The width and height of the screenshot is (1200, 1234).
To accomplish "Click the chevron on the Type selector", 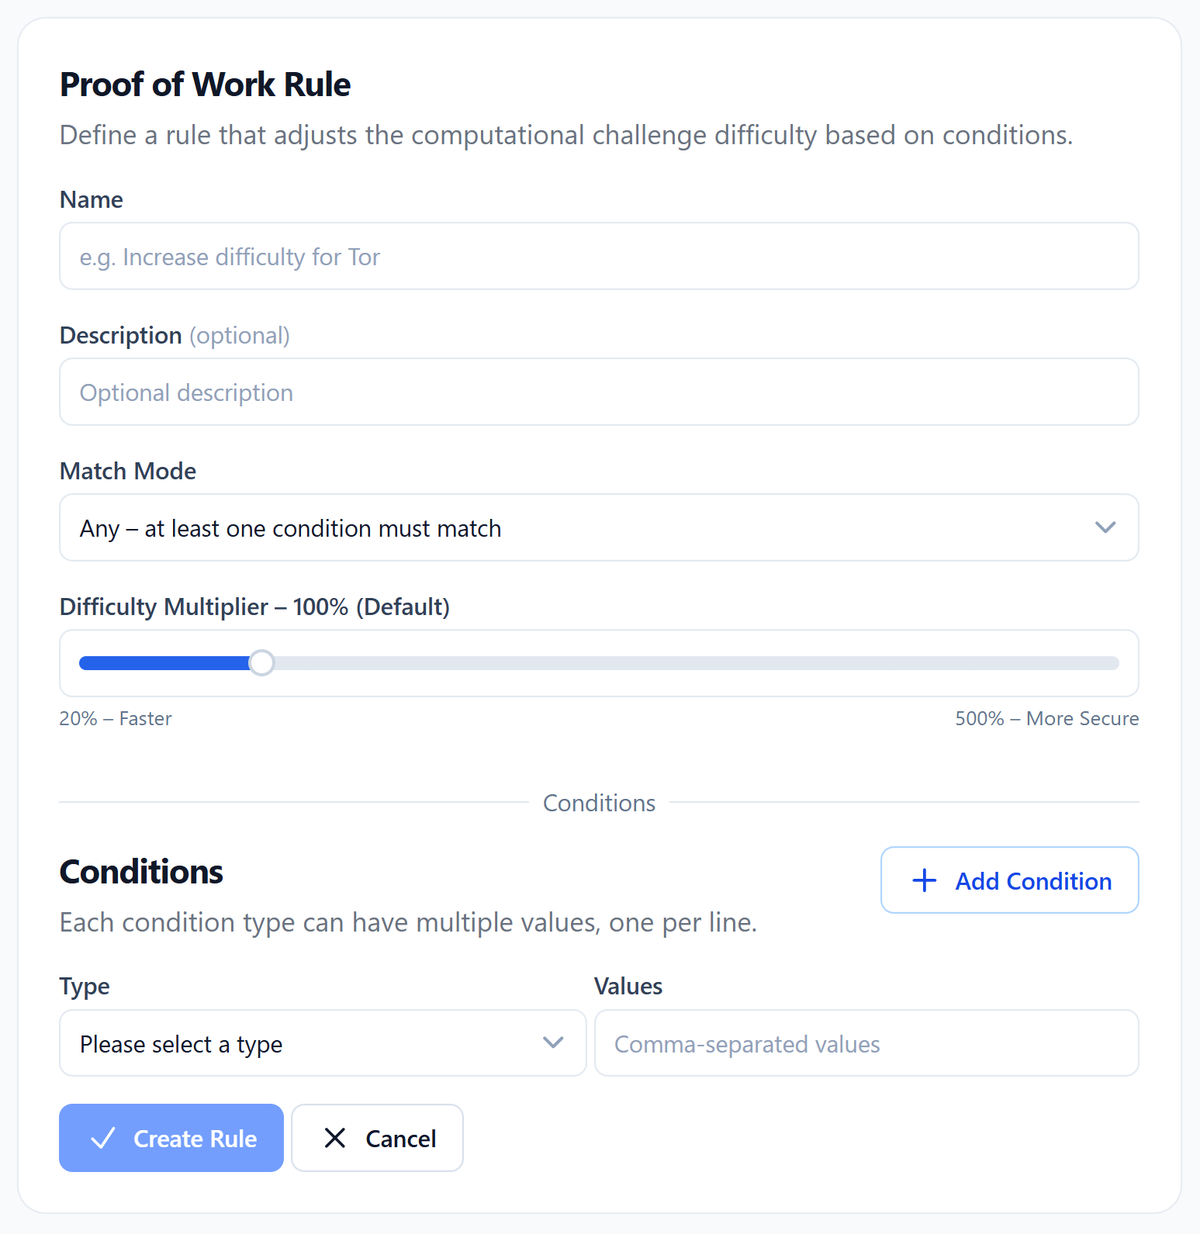I will (553, 1043).
